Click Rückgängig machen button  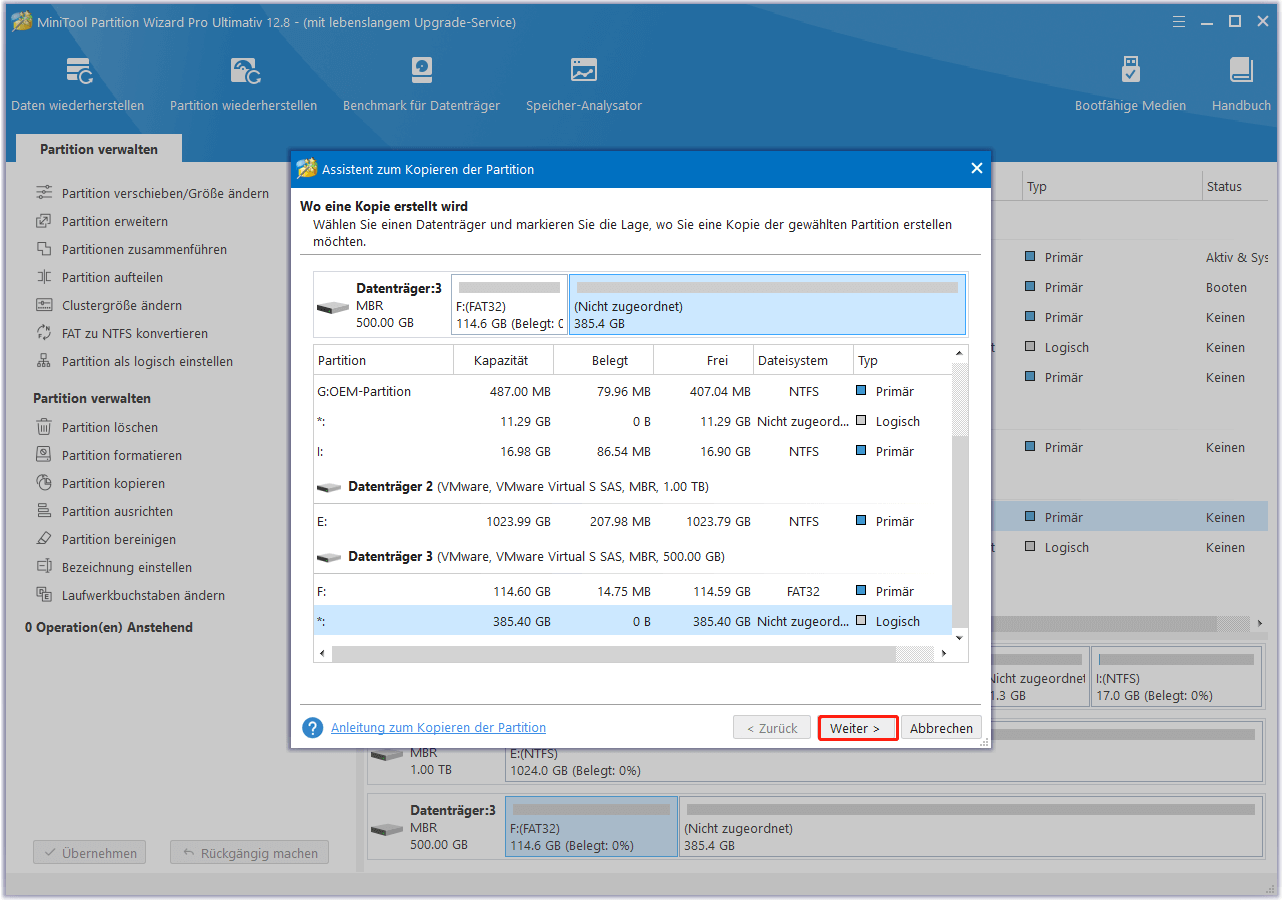[x=249, y=853]
